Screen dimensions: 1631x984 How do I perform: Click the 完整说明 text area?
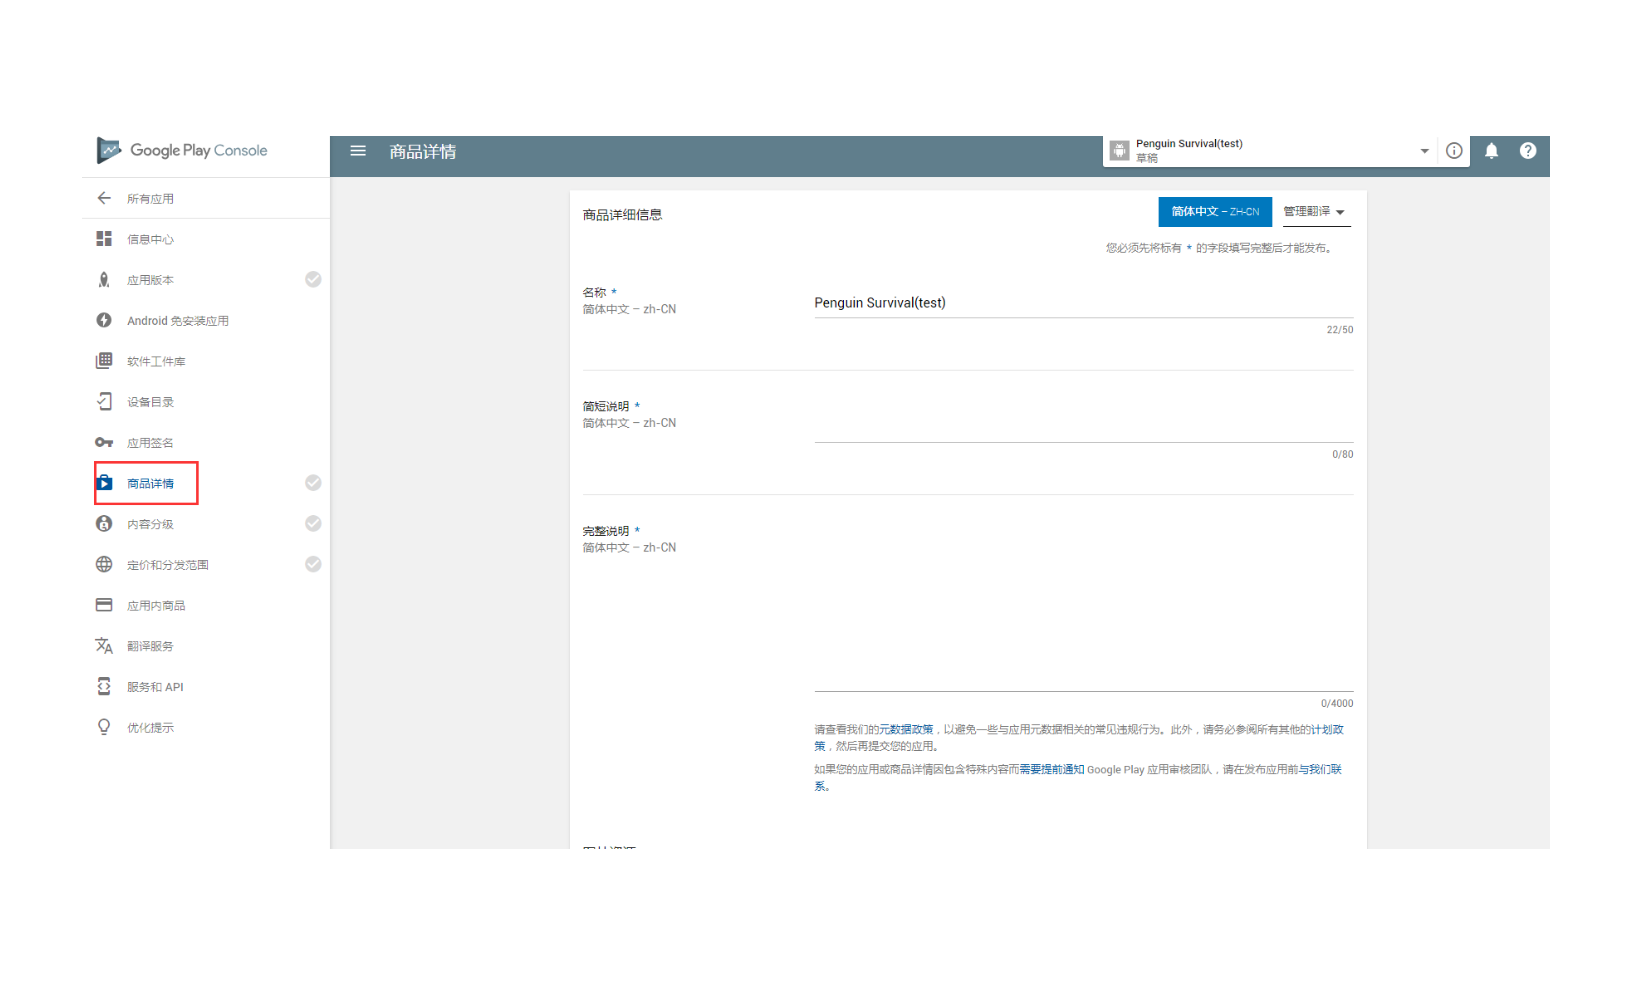click(x=1083, y=610)
